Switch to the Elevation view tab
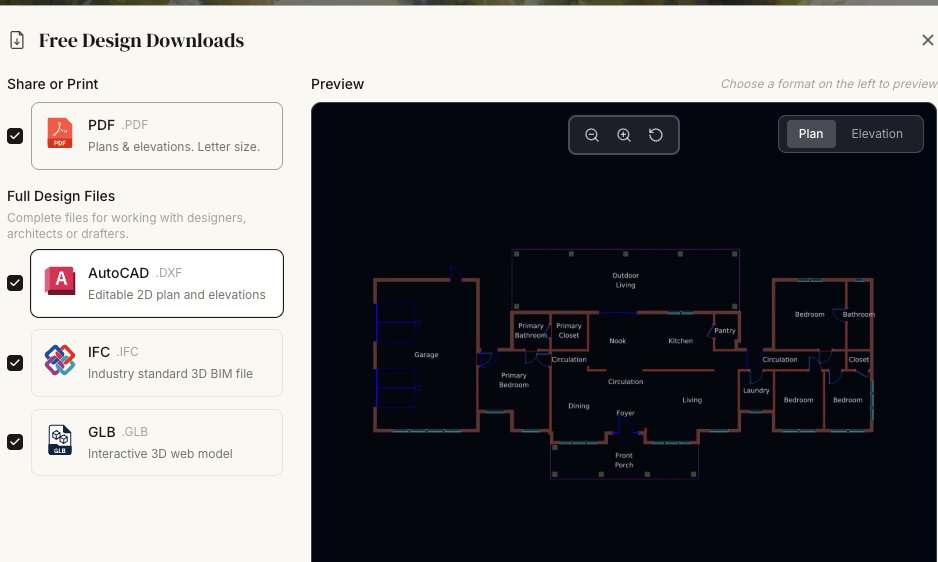Image resolution: width=938 pixels, height=562 pixels. click(x=877, y=134)
